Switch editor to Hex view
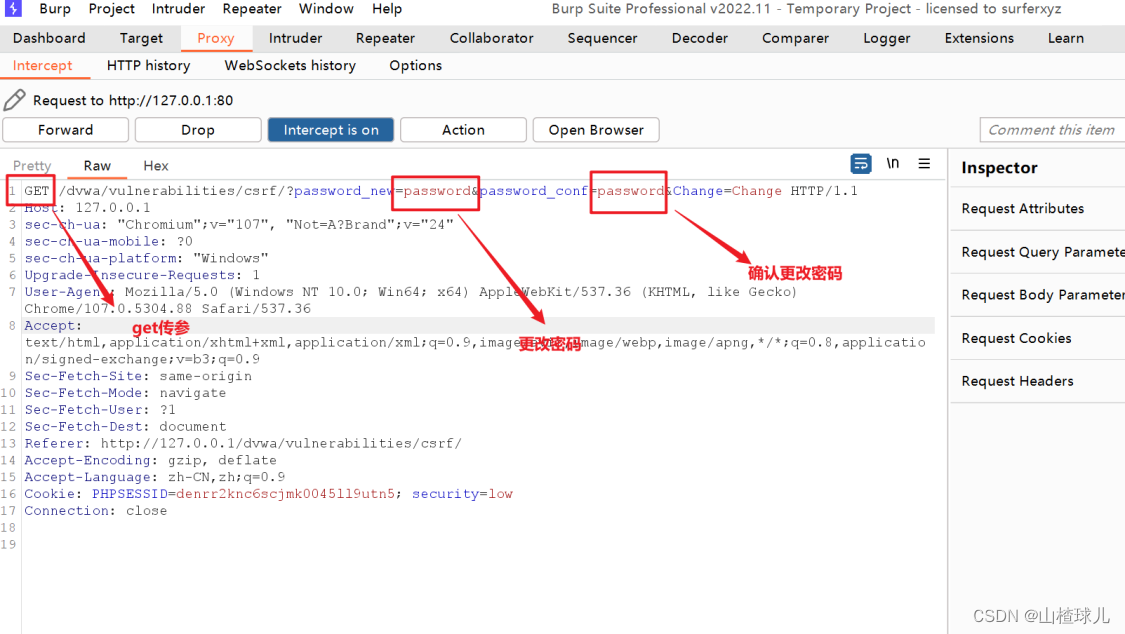 156,166
